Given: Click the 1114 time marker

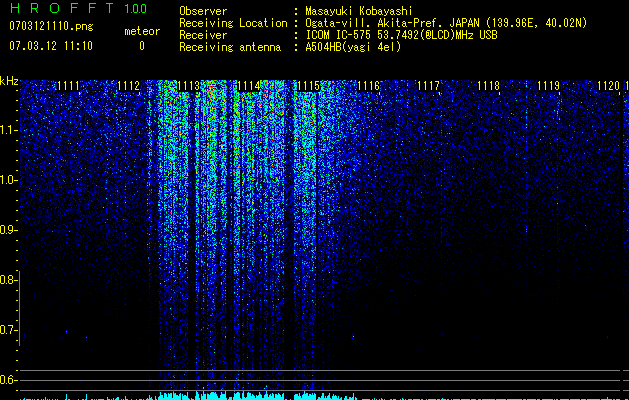Looking at the screenshot, I should pos(249,86).
